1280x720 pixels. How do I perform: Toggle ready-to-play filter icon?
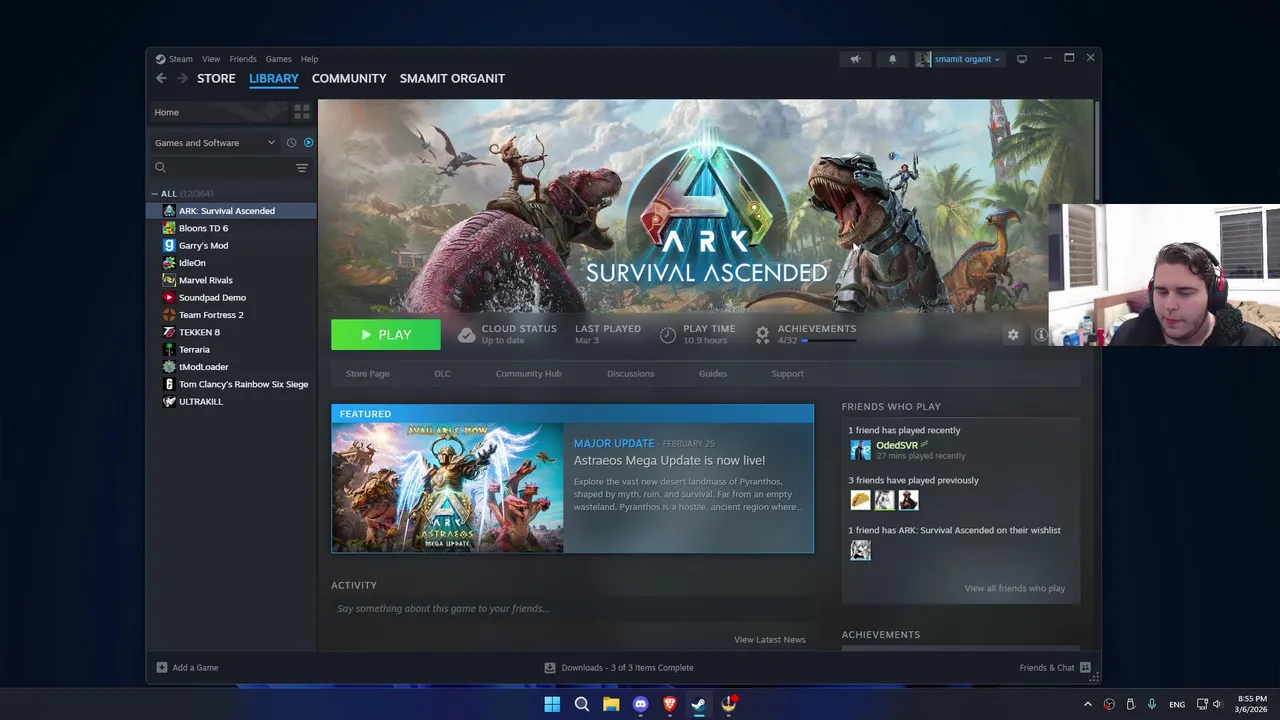(x=308, y=143)
